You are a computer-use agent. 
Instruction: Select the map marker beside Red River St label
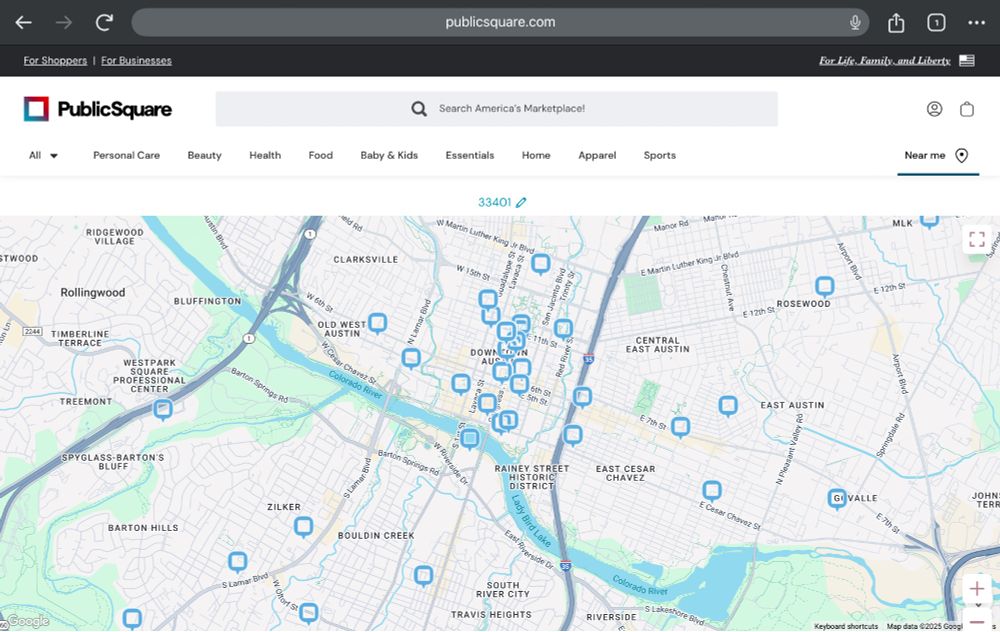point(563,330)
